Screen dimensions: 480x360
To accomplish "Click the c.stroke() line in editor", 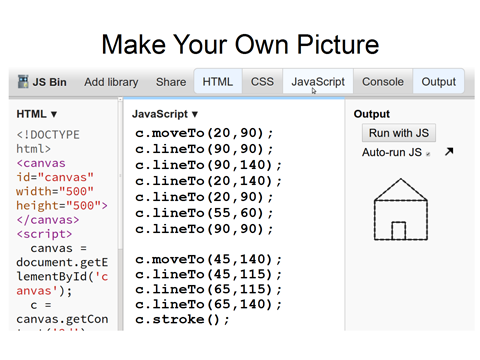I will (x=182, y=319).
